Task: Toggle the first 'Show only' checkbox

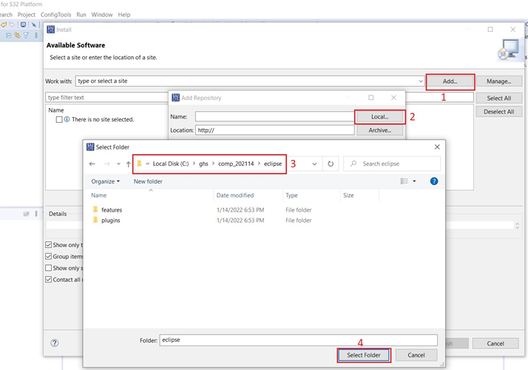Action: coord(48,245)
